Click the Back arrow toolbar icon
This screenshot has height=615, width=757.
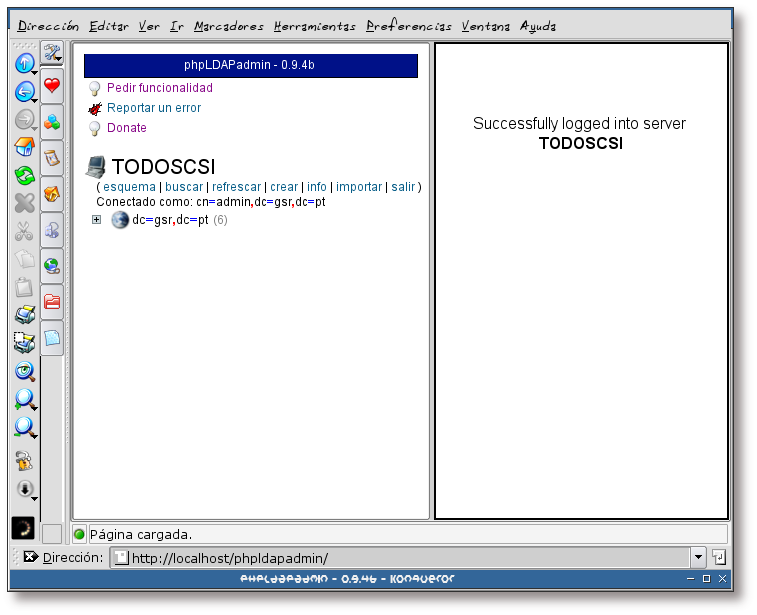pos(24,92)
